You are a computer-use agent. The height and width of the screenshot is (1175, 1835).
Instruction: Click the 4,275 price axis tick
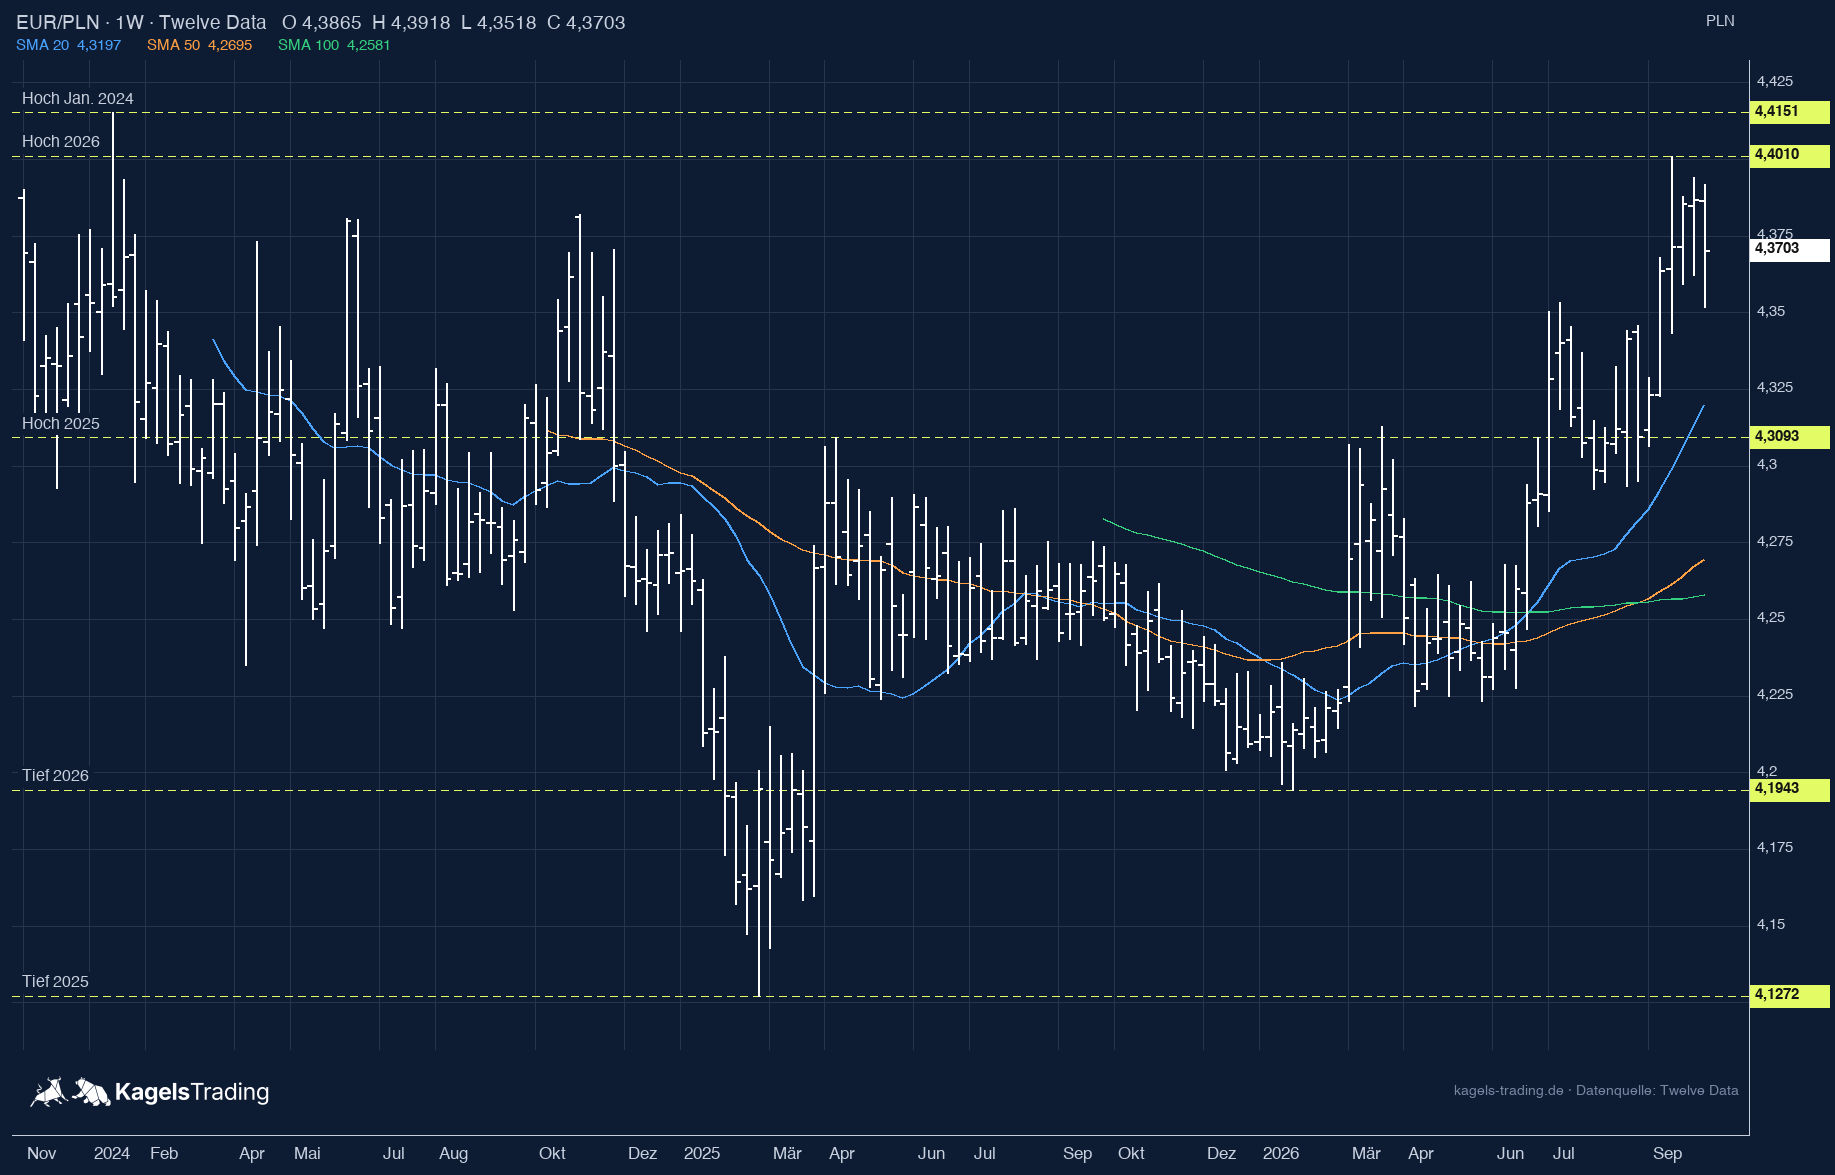1775,541
